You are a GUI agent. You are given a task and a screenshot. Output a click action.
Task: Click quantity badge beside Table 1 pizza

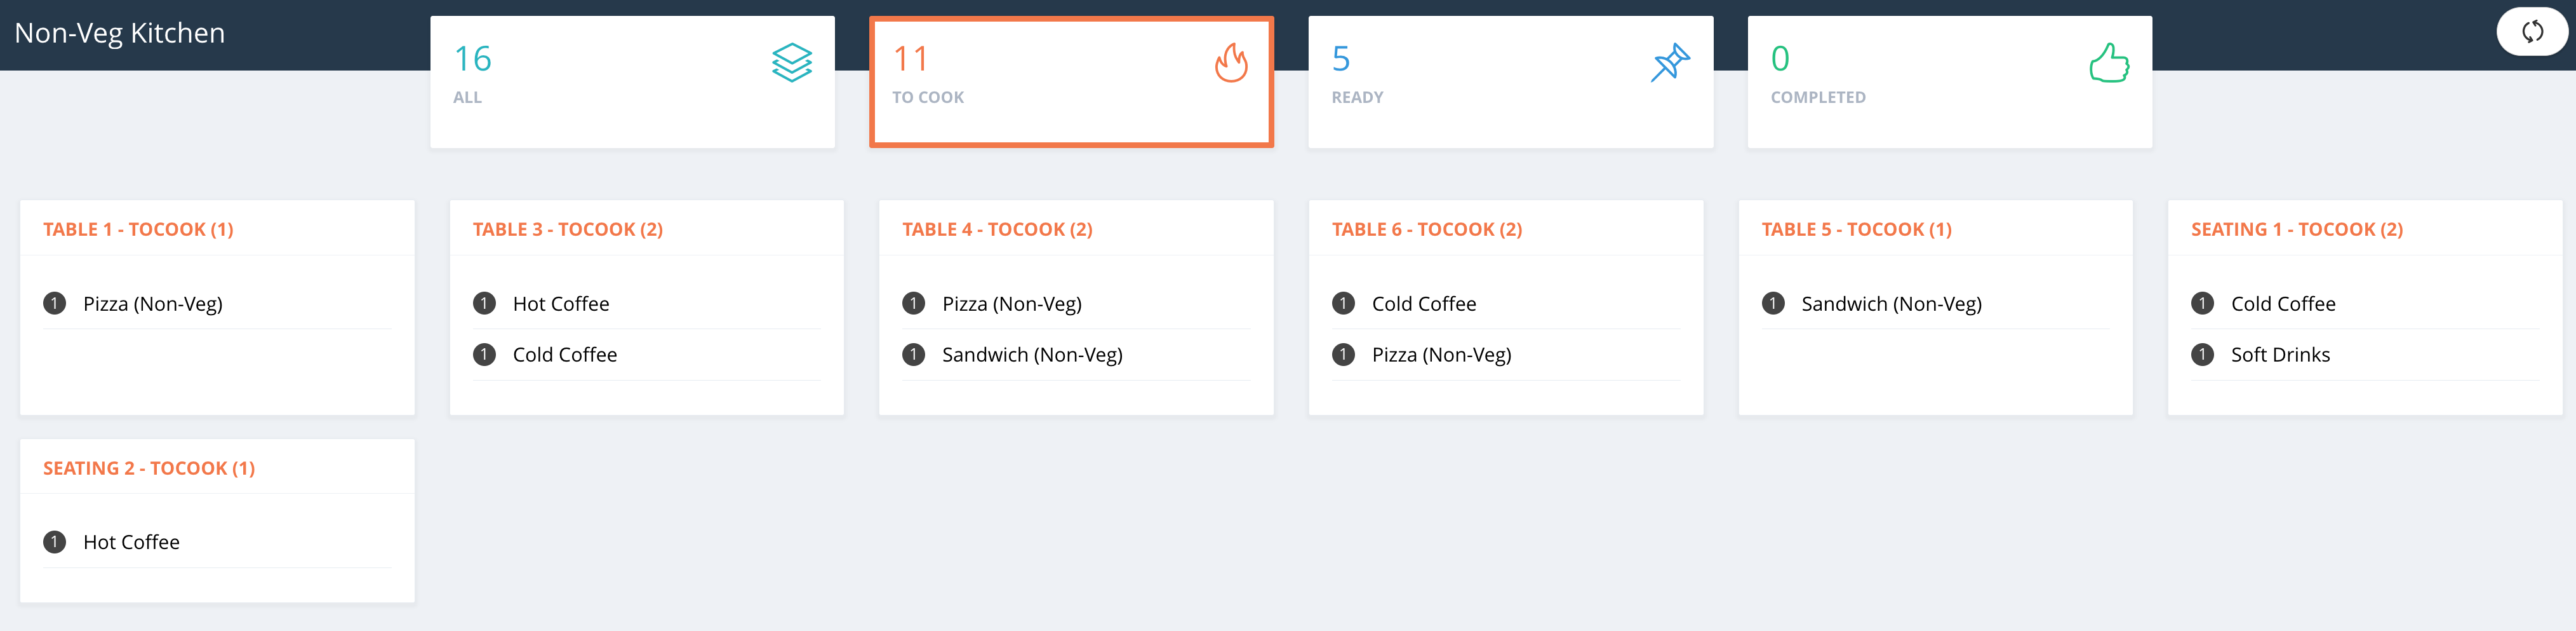55,303
